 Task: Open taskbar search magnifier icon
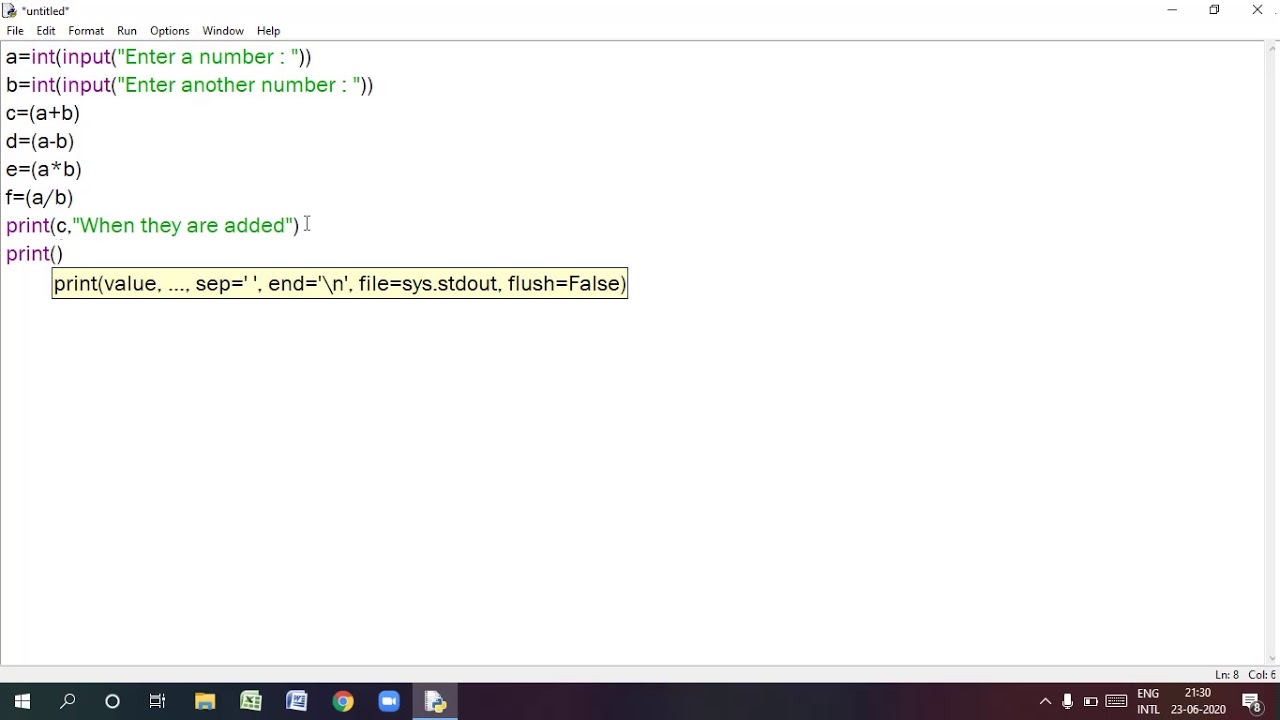[68, 702]
